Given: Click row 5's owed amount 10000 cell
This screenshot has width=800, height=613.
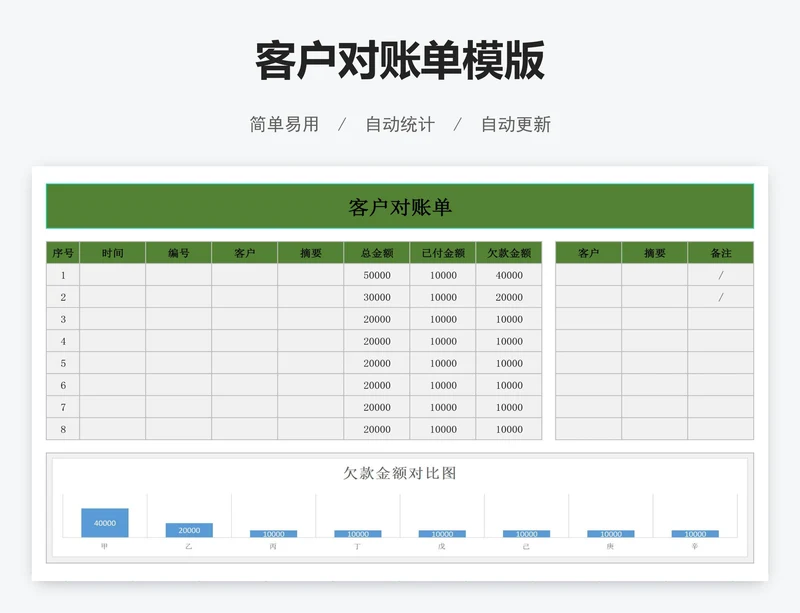Looking at the screenshot, I should click(x=509, y=363).
